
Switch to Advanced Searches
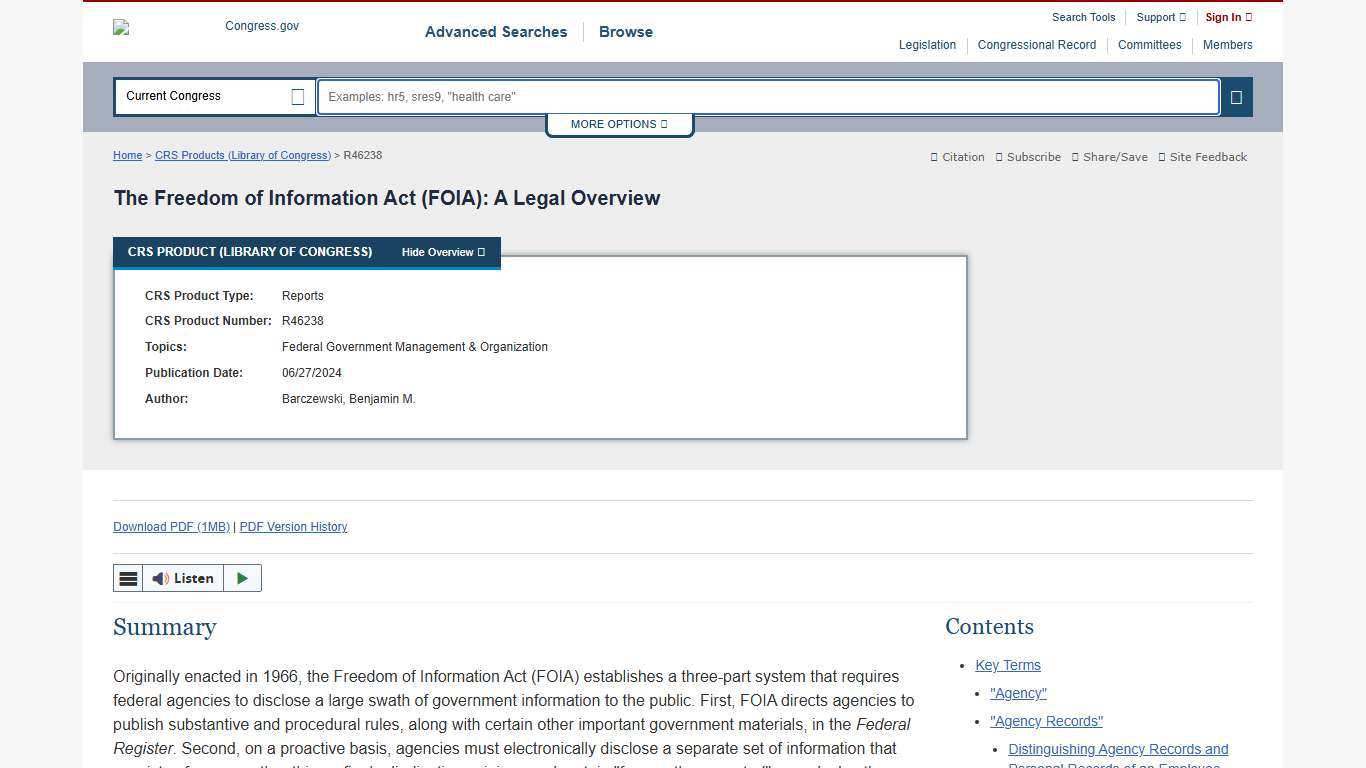pyautogui.click(x=496, y=32)
